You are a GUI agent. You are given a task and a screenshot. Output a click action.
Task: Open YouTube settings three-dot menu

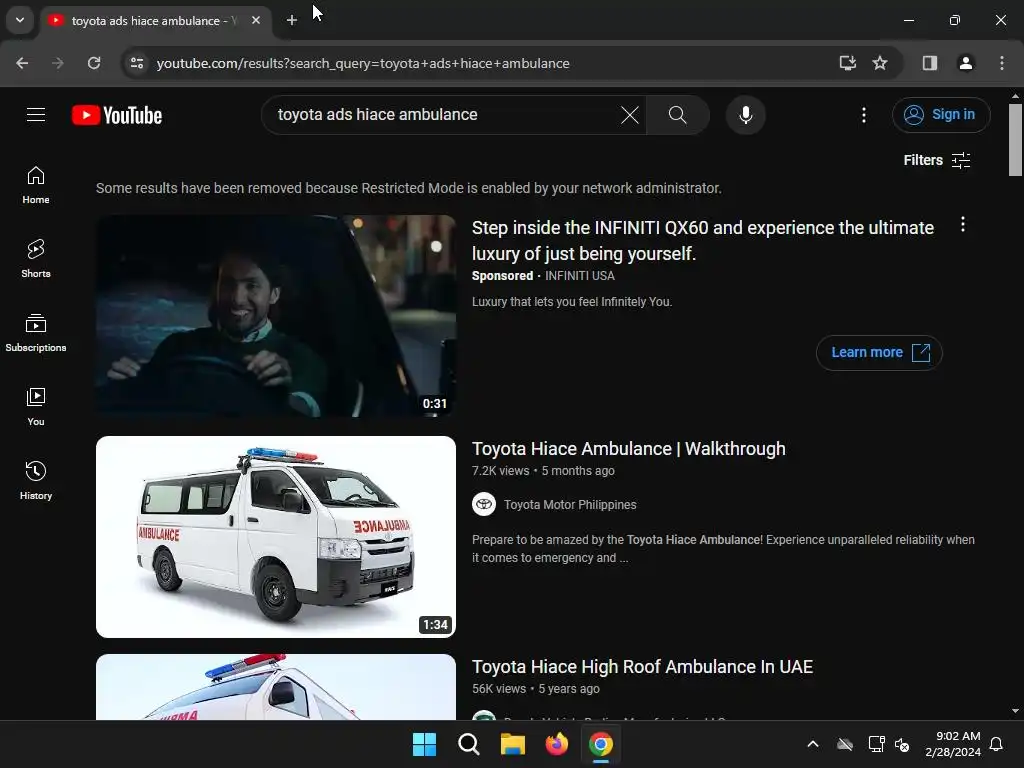pos(863,115)
